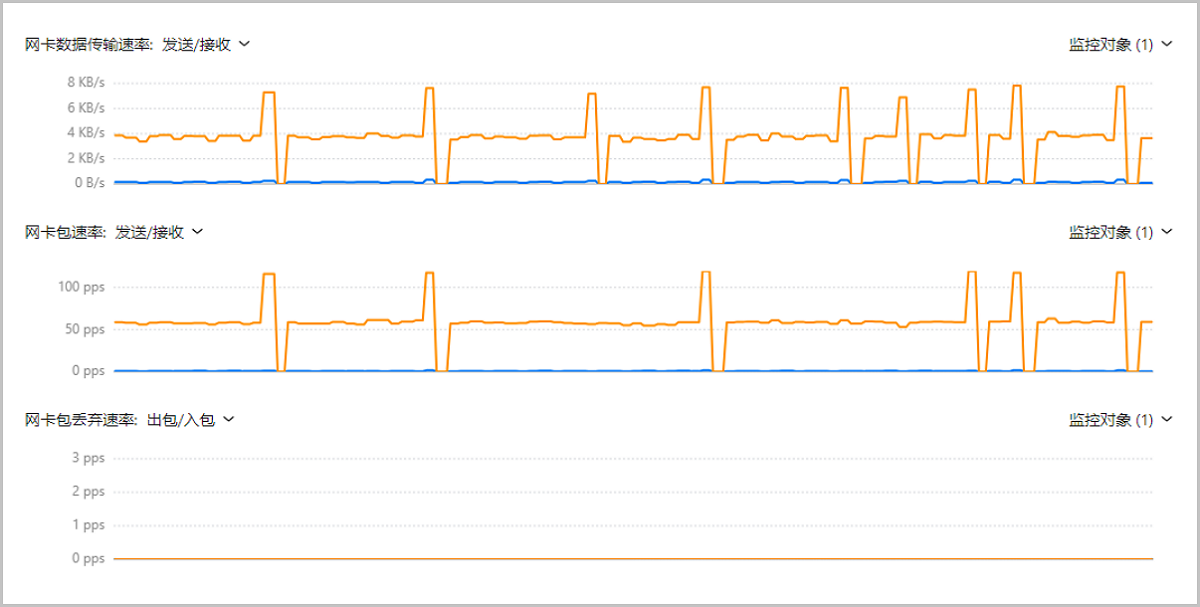The width and height of the screenshot is (1200, 607).
Task: Click the 3 pps axis label
Action: [x=88, y=458]
